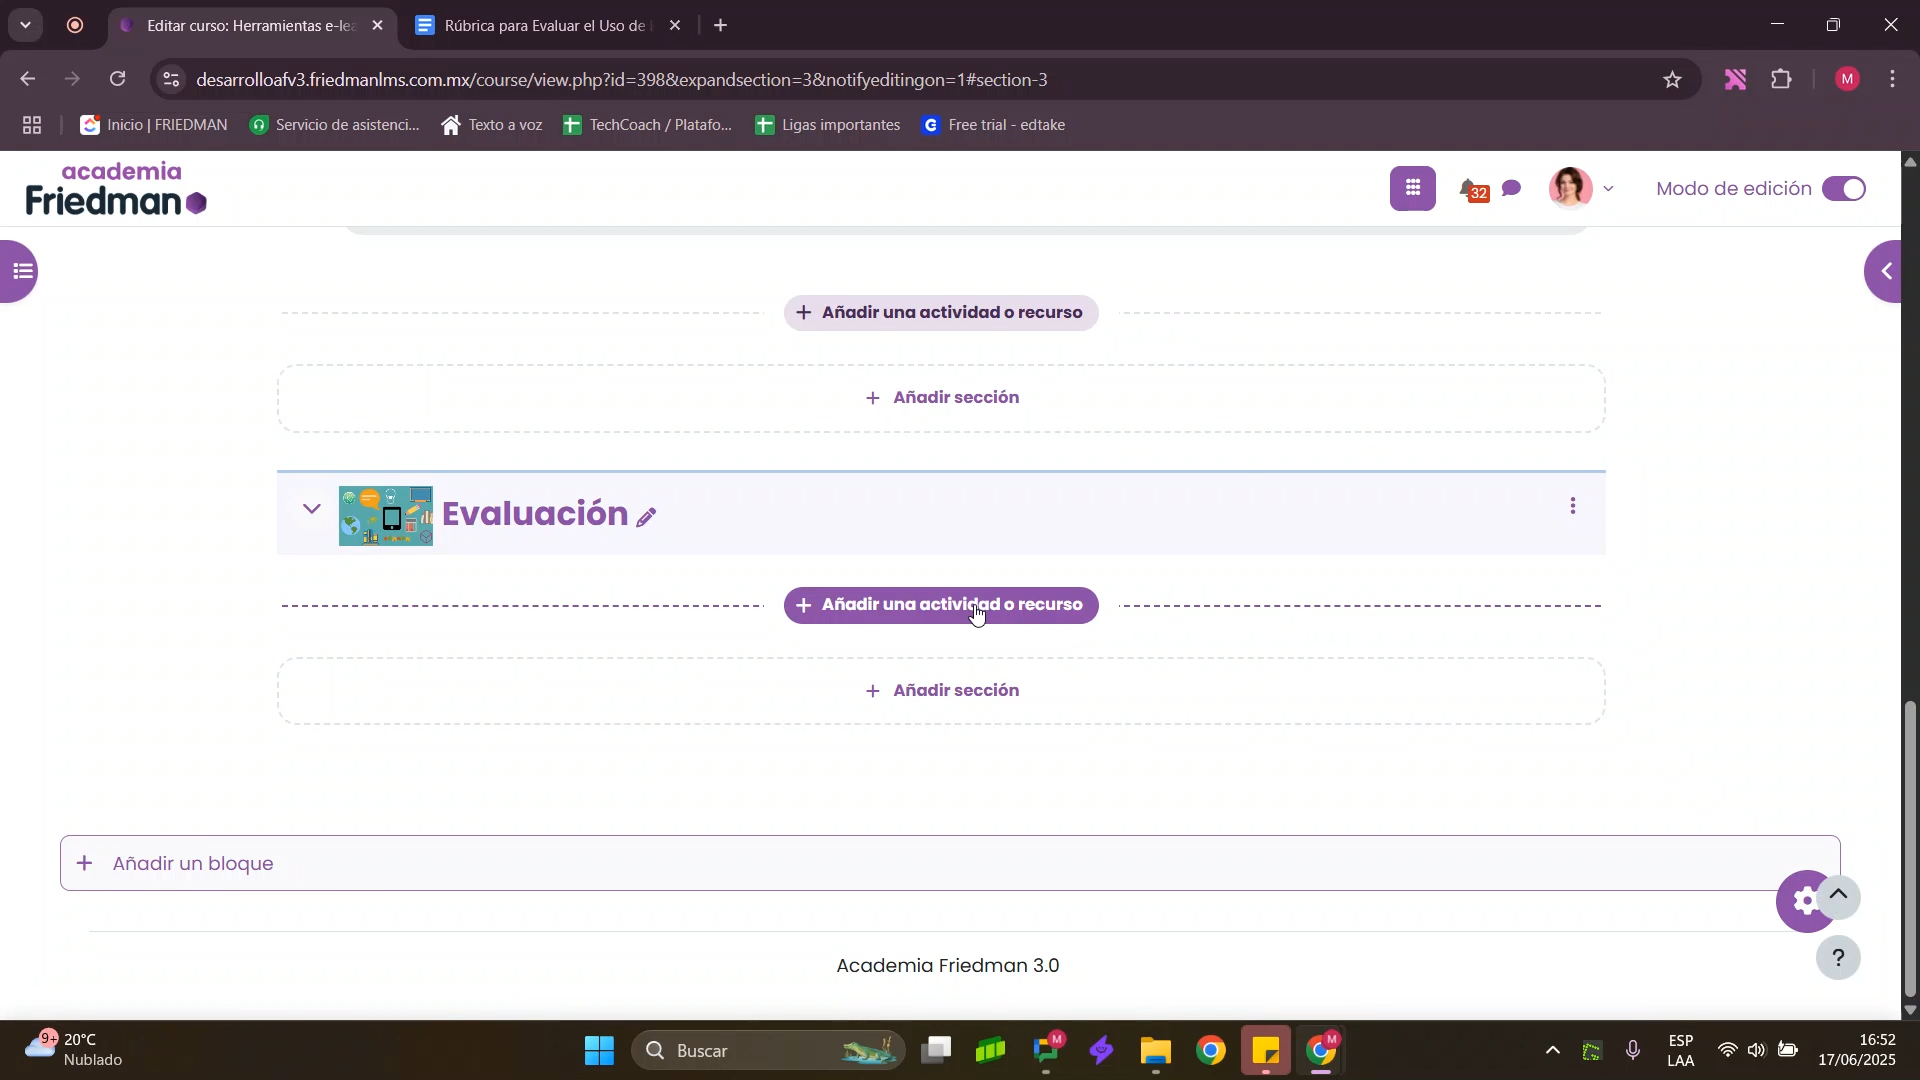1920x1080 pixels.
Task: Click the bottom Añadir sección link
Action: 942,691
